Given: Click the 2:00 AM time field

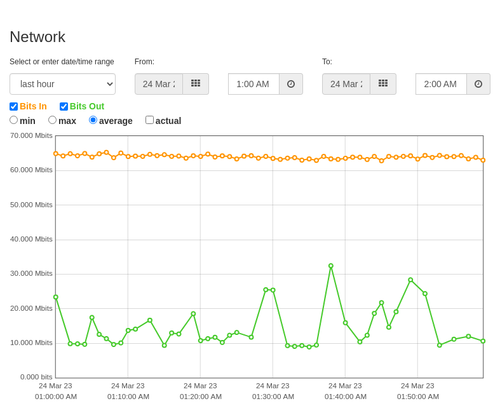Looking at the screenshot, I should [x=441, y=84].
